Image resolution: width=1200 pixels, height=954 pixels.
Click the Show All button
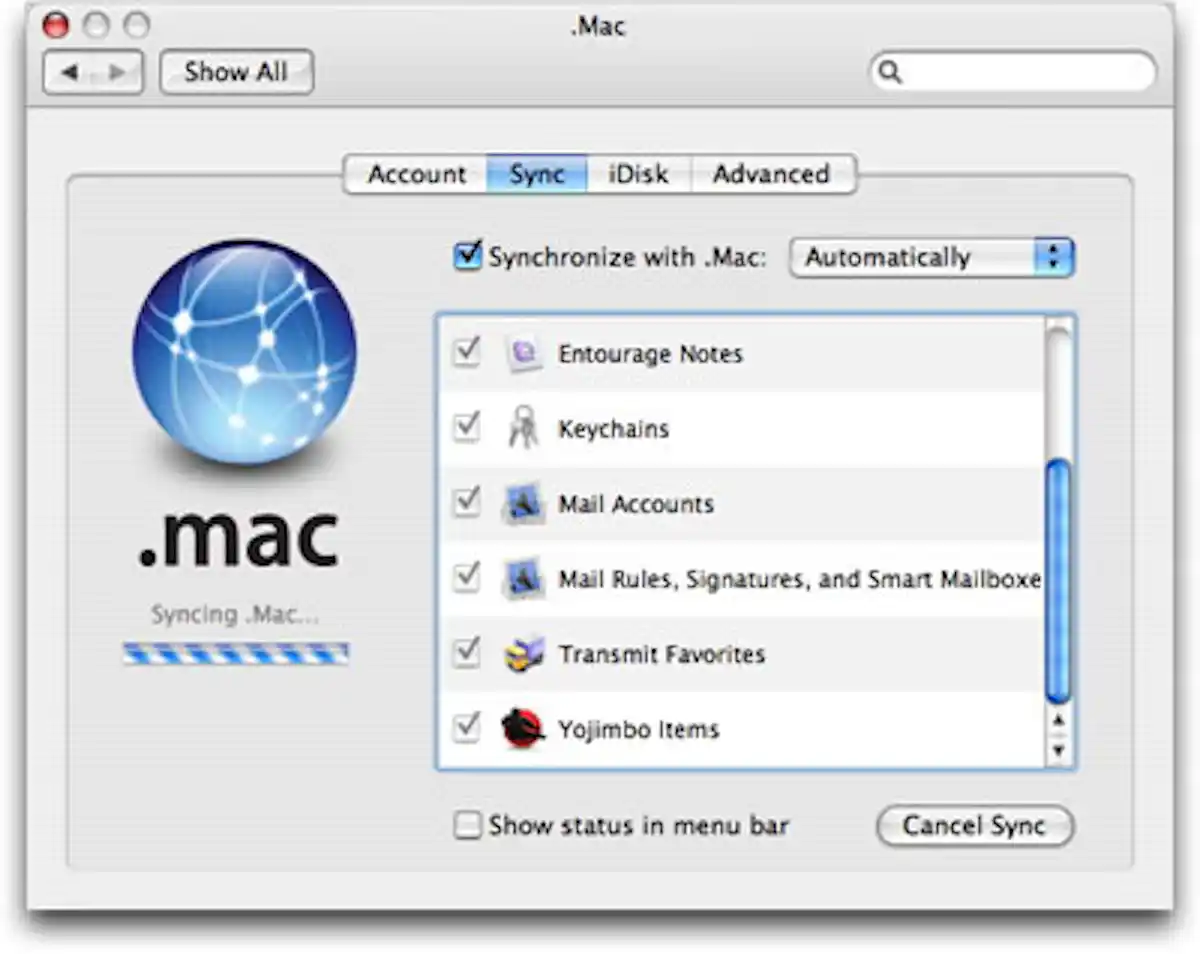[235, 71]
